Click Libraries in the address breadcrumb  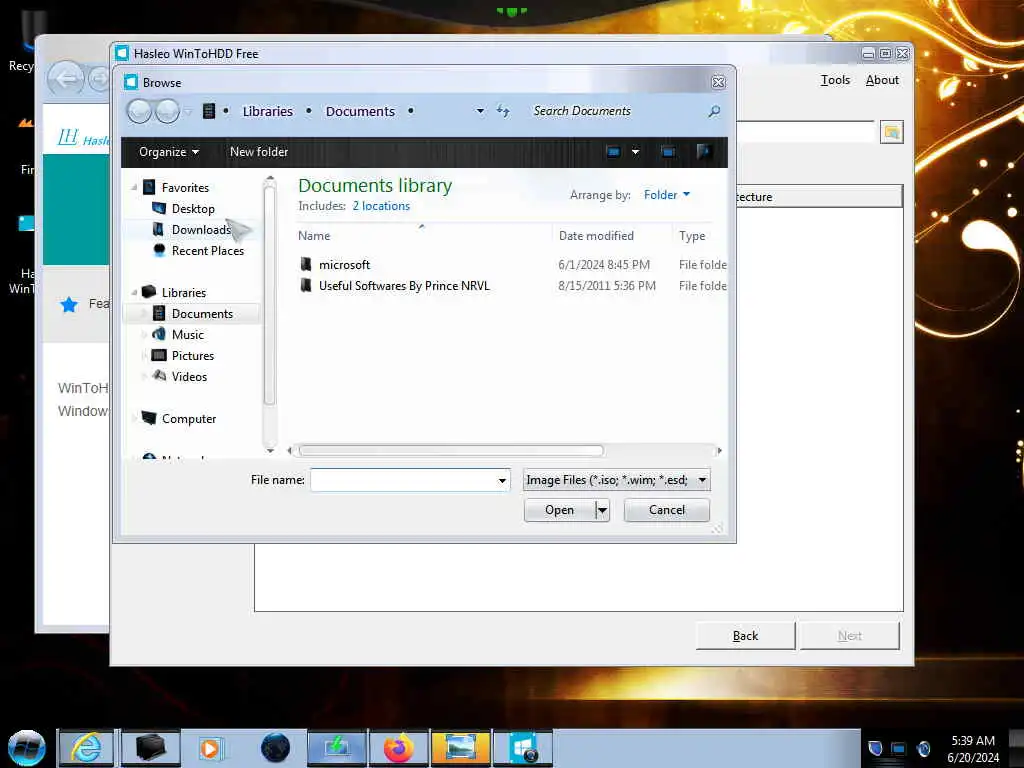tap(268, 112)
